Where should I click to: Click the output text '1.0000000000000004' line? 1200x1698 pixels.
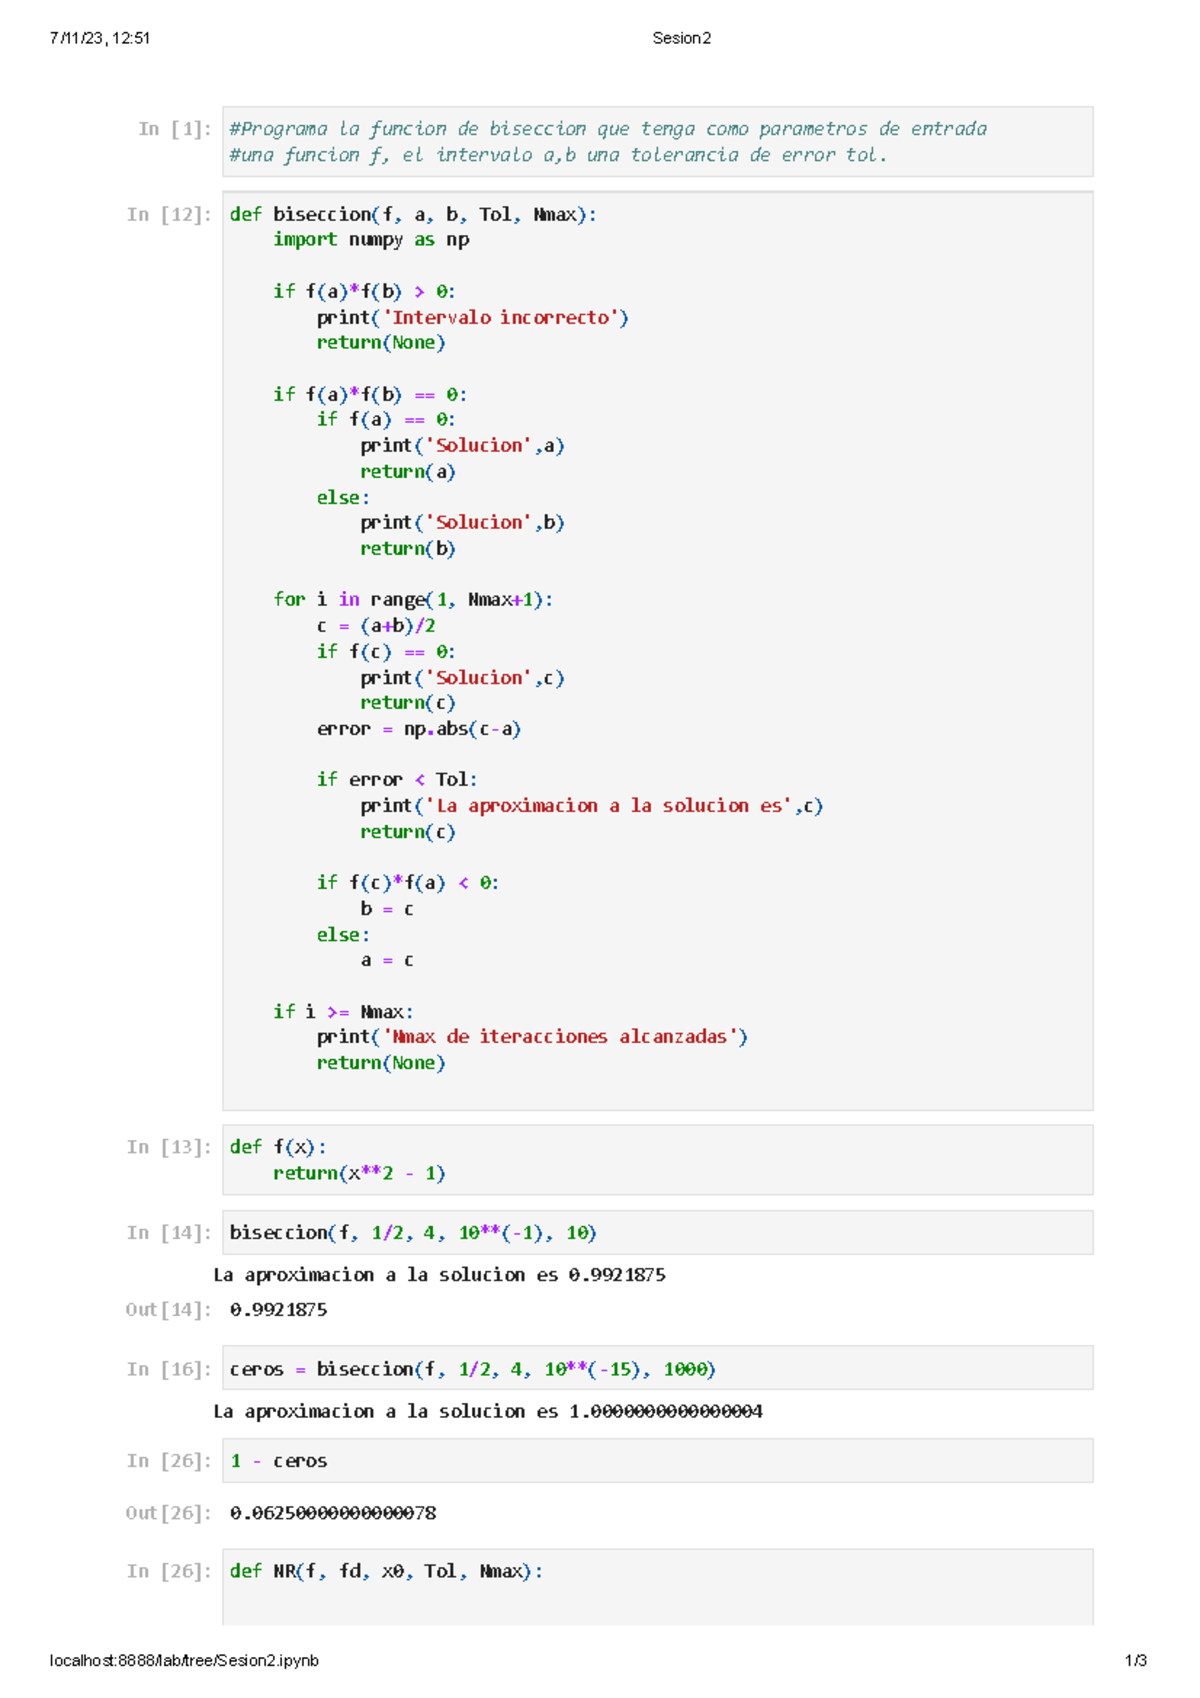point(488,1411)
